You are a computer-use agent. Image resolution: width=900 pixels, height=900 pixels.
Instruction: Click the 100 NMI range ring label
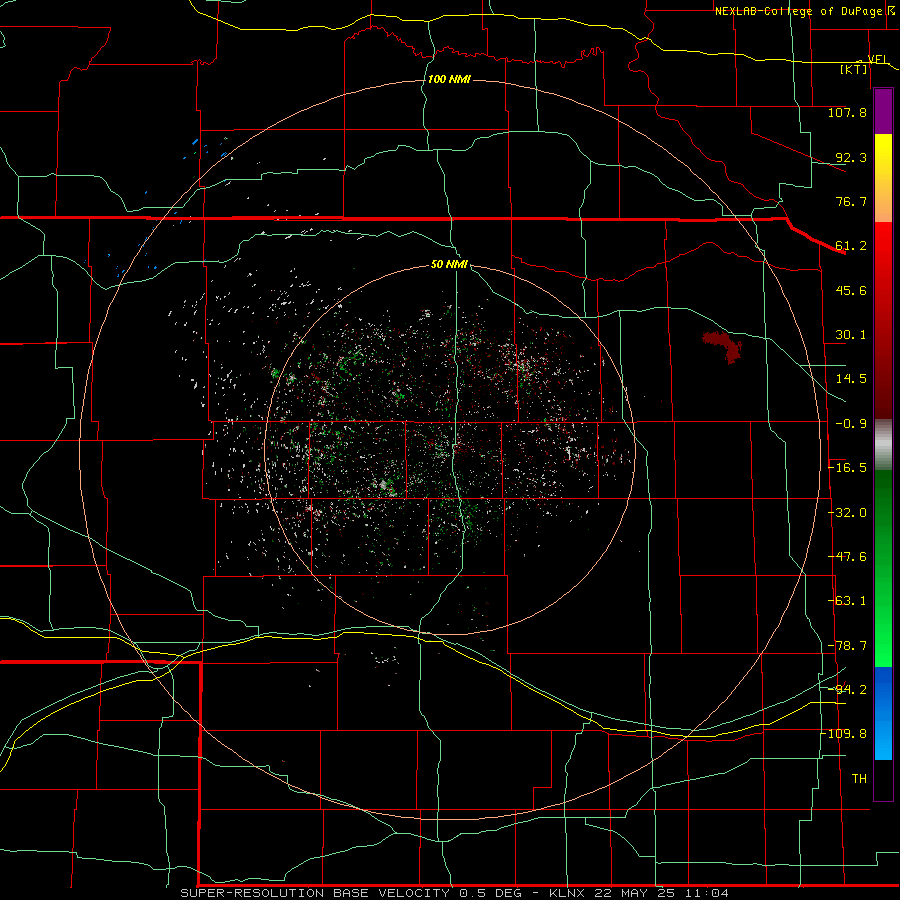pyautogui.click(x=449, y=79)
